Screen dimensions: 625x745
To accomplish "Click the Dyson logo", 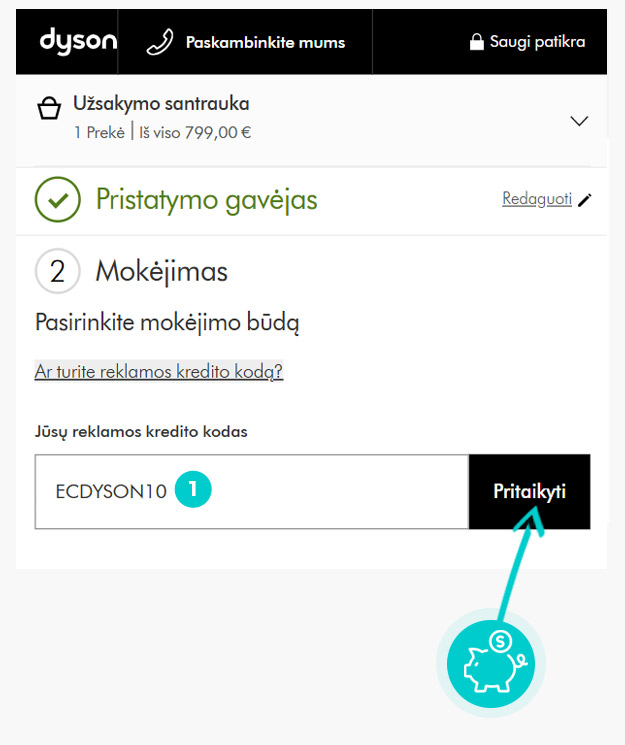I will [78, 41].
